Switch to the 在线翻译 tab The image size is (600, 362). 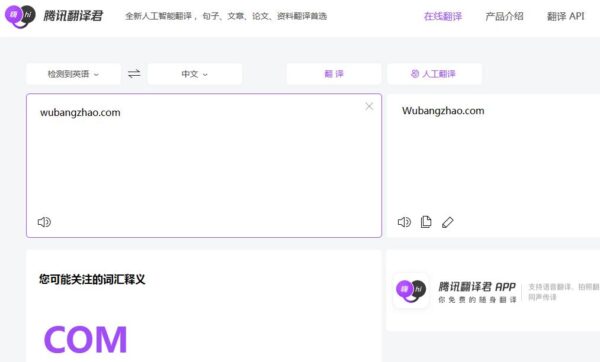pos(443,16)
